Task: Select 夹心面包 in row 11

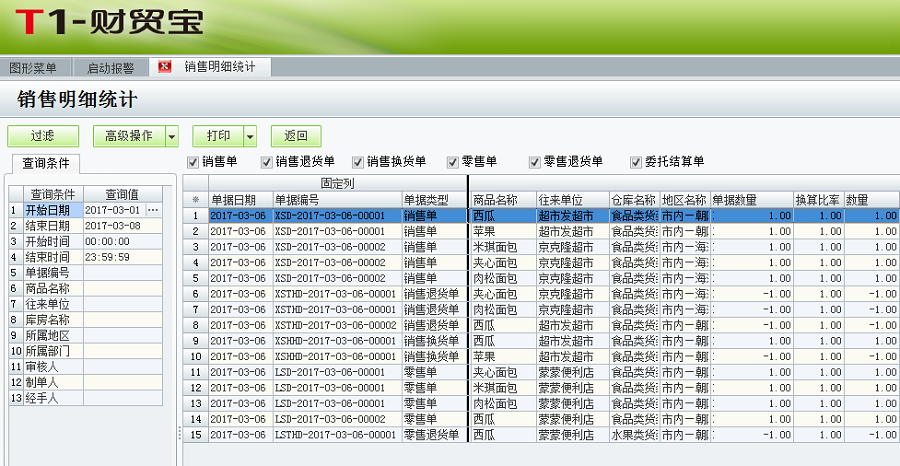Action: [x=503, y=372]
